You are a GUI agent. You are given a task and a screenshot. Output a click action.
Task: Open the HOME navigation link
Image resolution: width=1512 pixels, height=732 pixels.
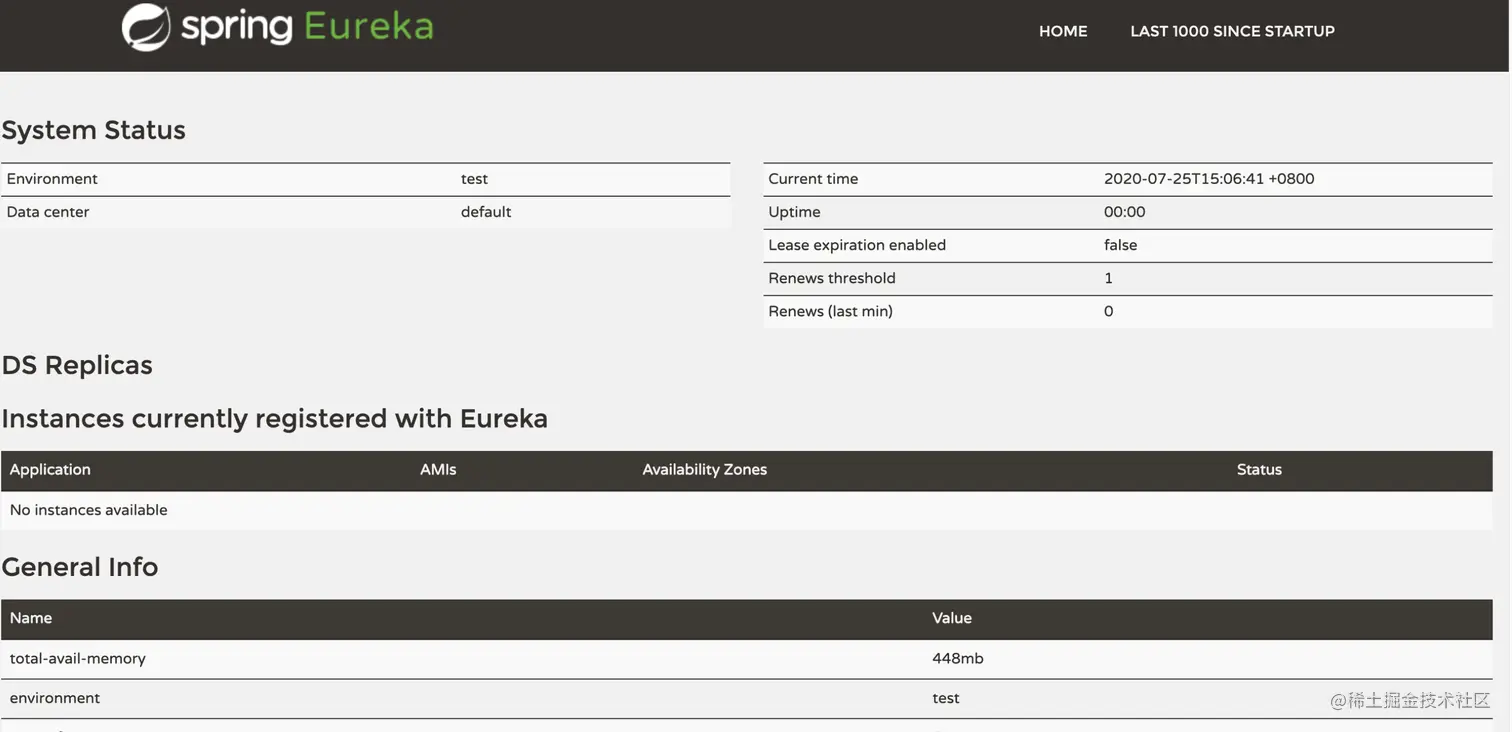coord(1063,31)
